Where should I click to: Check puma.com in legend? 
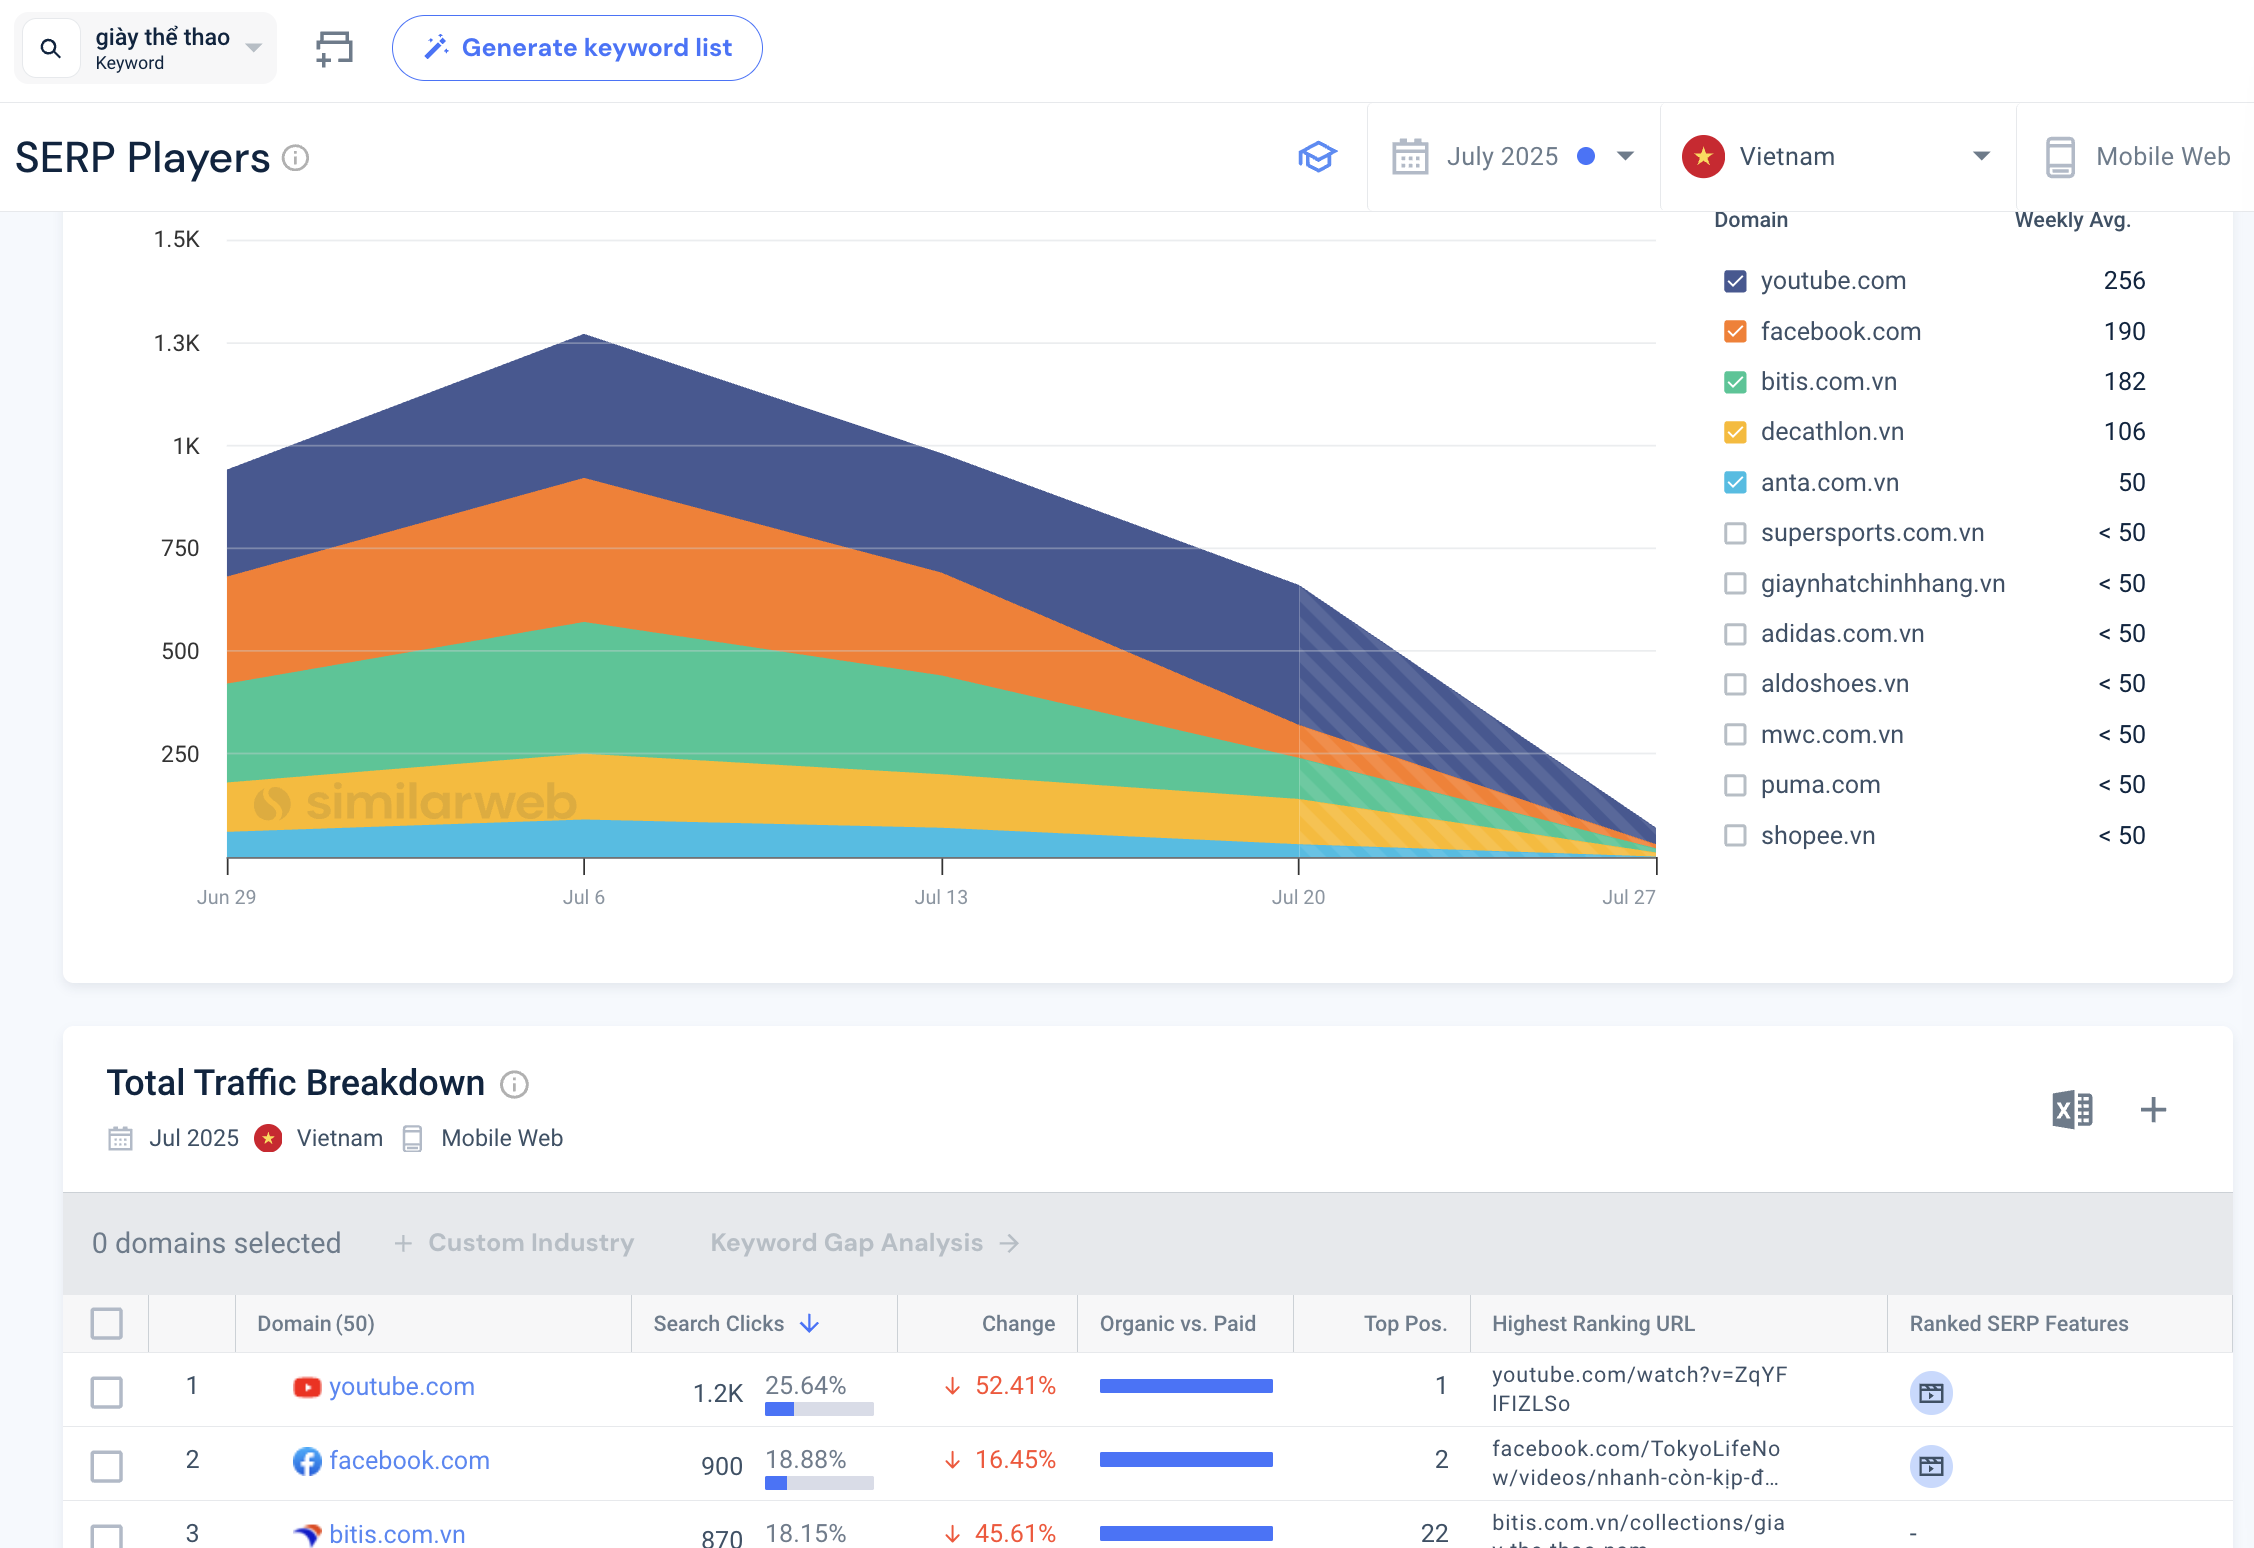[x=1735, y=785]
